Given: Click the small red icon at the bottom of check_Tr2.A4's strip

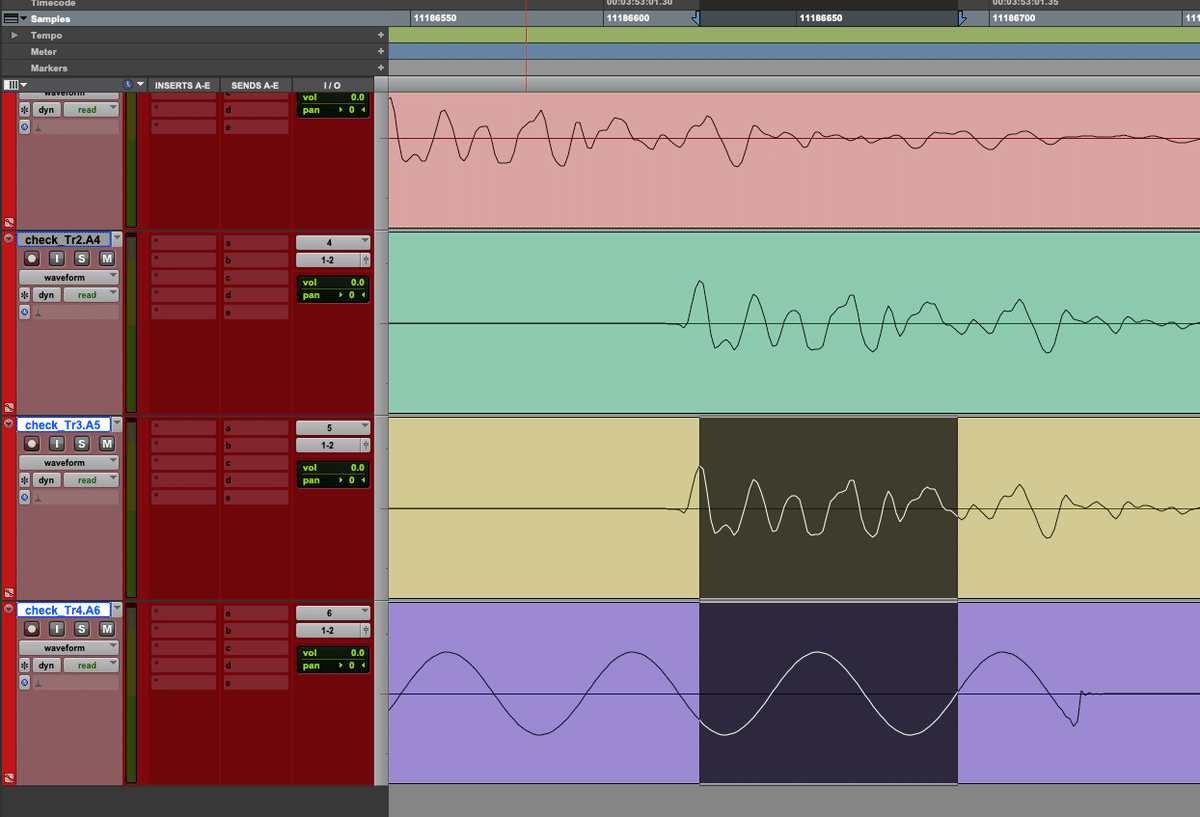Looking at the screenshot, I should click(9, 407).
